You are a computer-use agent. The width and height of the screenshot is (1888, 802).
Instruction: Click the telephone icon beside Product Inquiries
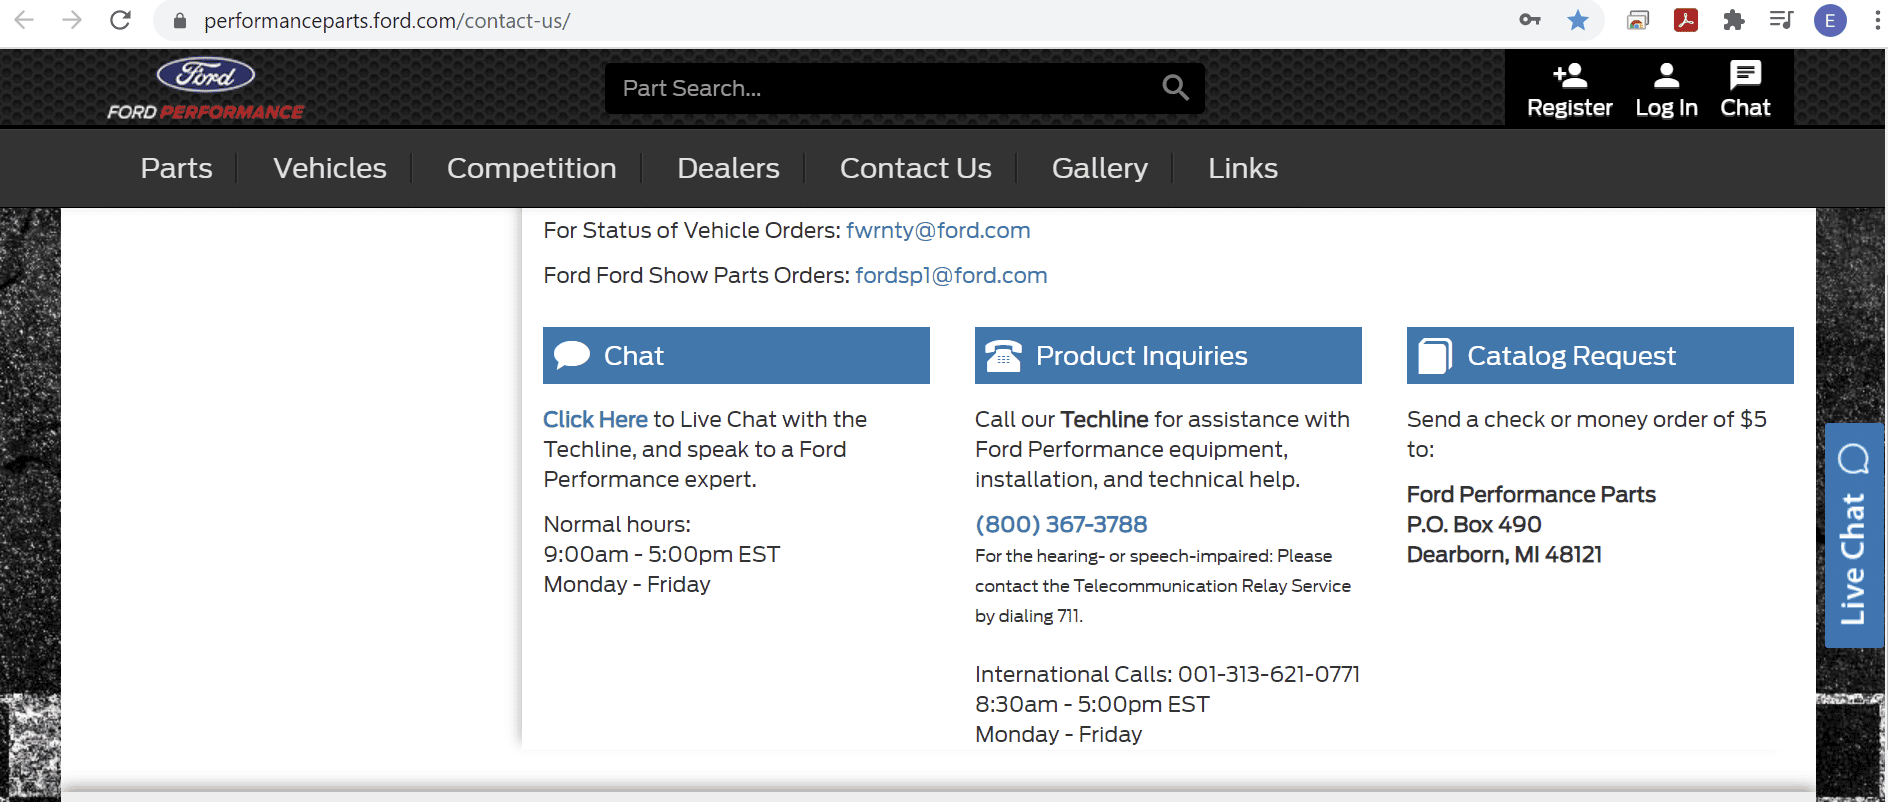tap(1003, 355)
